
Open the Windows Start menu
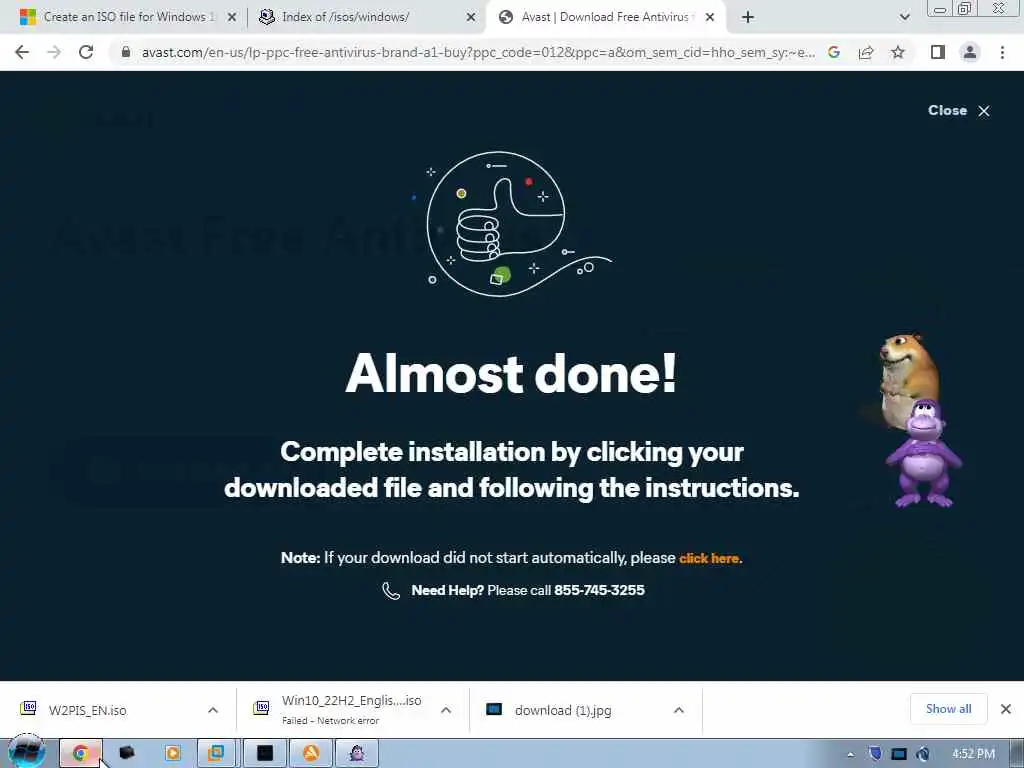[x=26, y=752]
